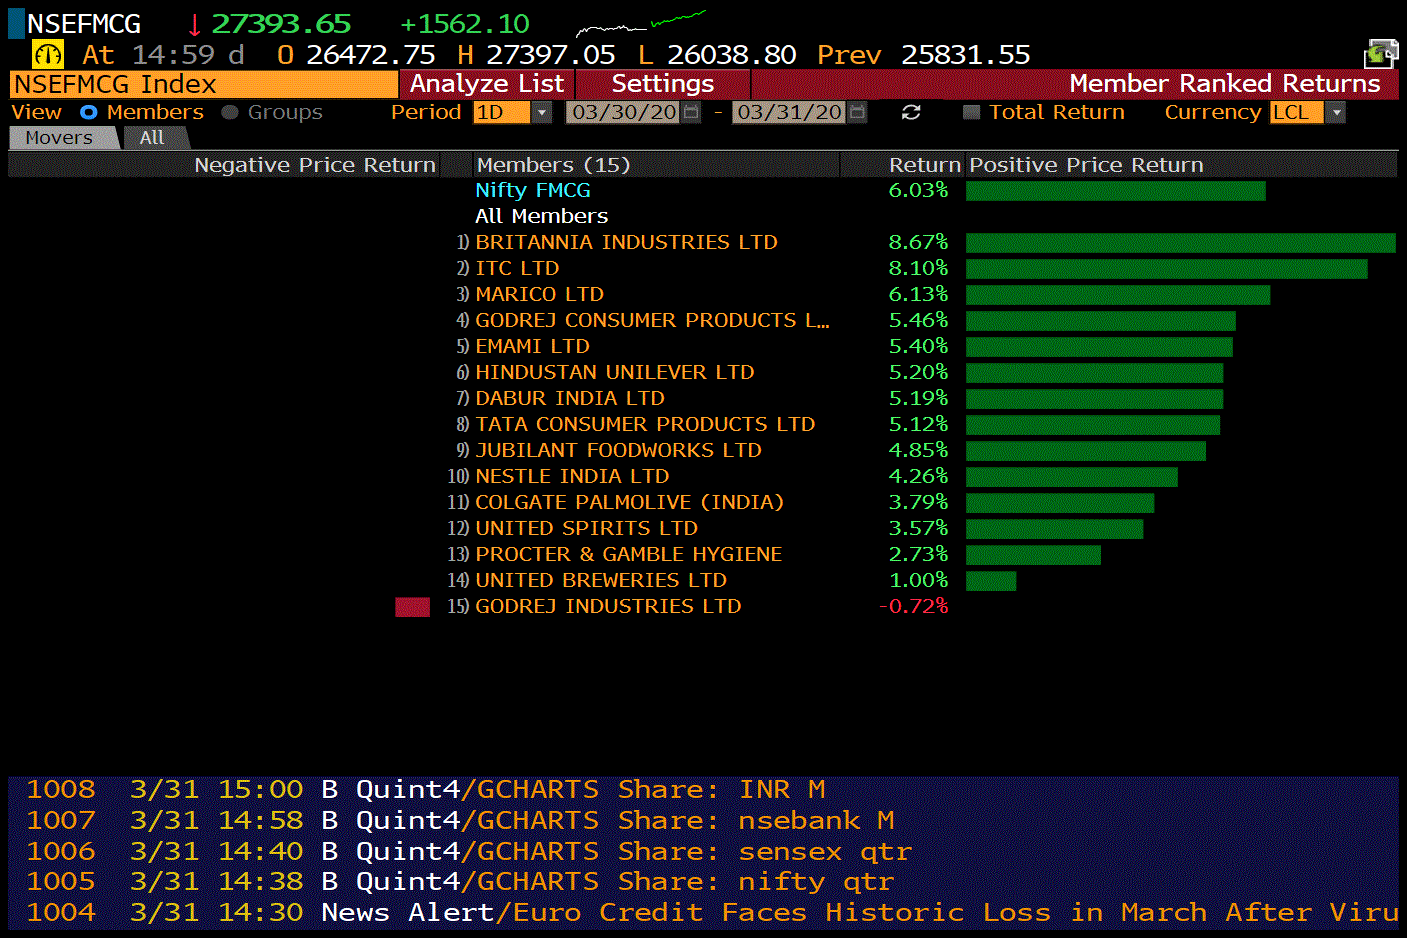Click the yellow gauge icon beside the timestamp
The height and width of the screenshot is (938, 1407).
click(x=47, y=54)
